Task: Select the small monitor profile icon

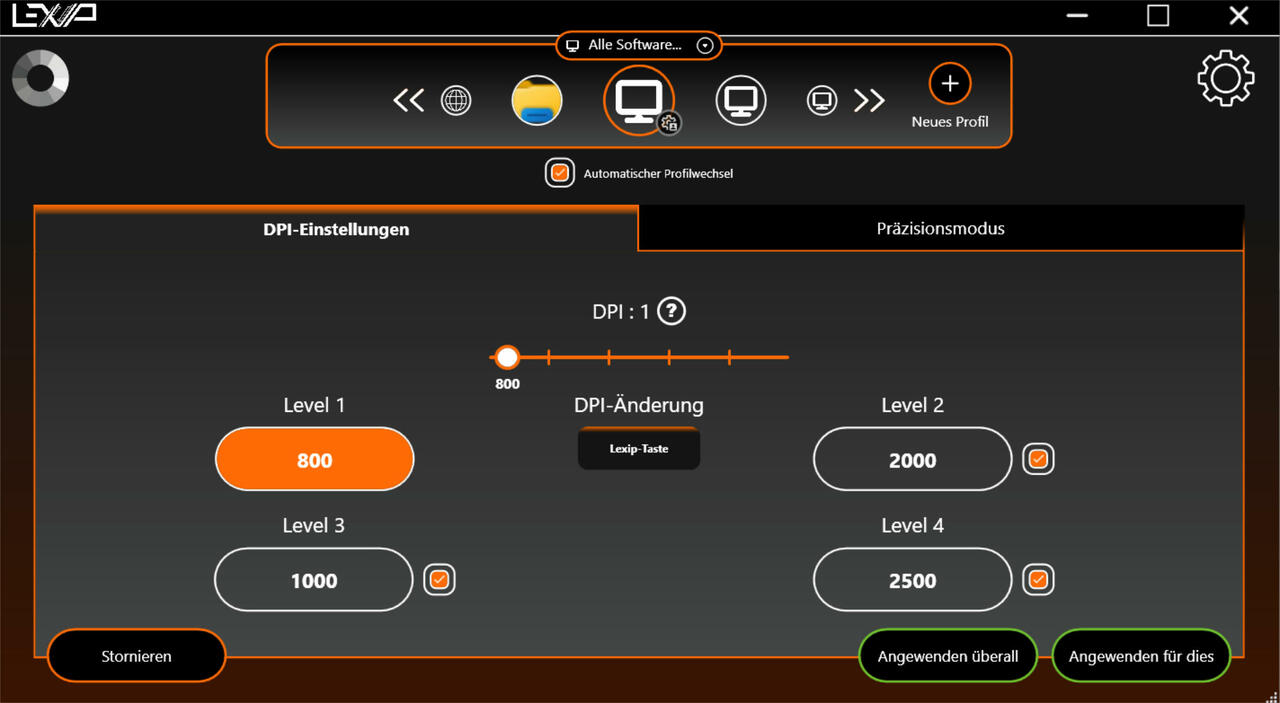Action: point(822,100)
